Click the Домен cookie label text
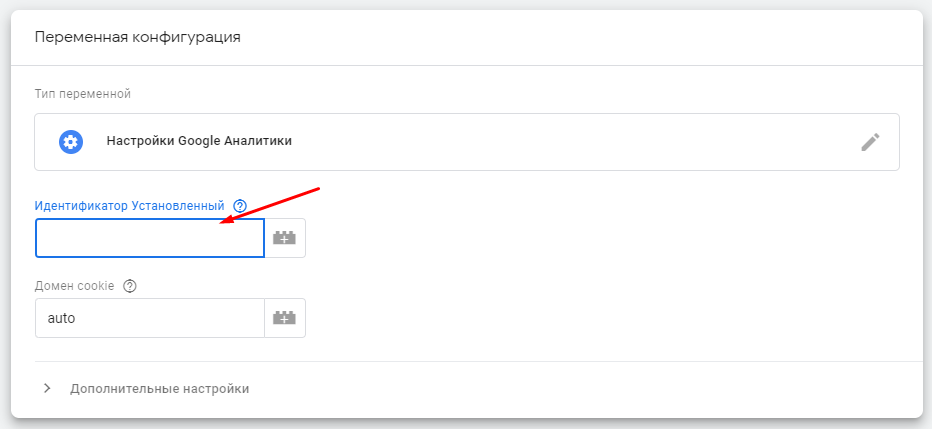 click(x=74, y=286)
